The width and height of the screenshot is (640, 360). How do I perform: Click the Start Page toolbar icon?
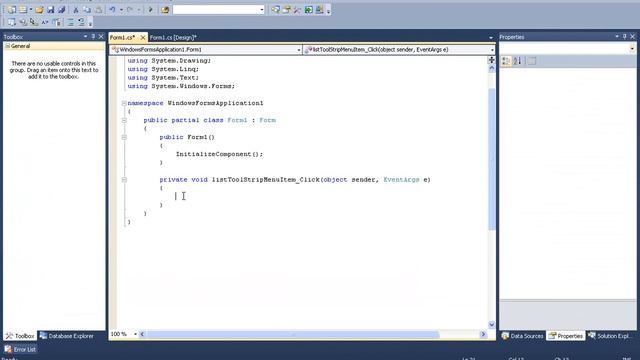(x=309, y=9)
